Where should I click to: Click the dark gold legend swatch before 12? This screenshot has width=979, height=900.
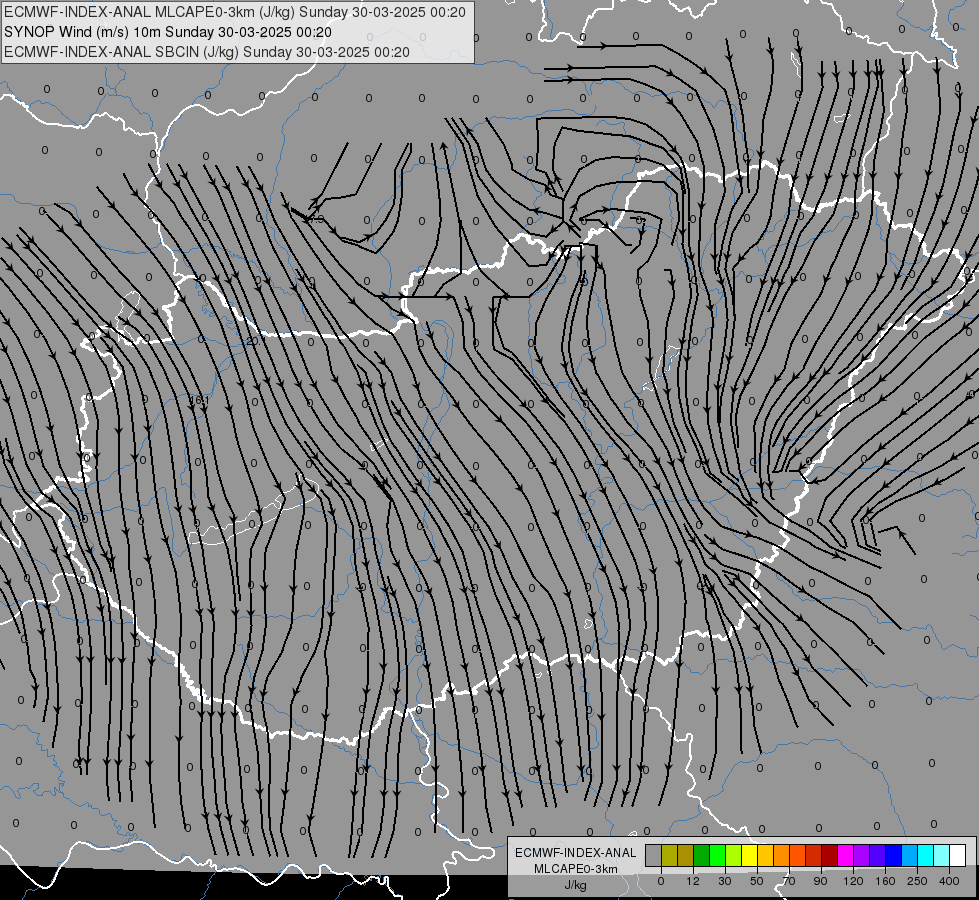tap(686, 856)
